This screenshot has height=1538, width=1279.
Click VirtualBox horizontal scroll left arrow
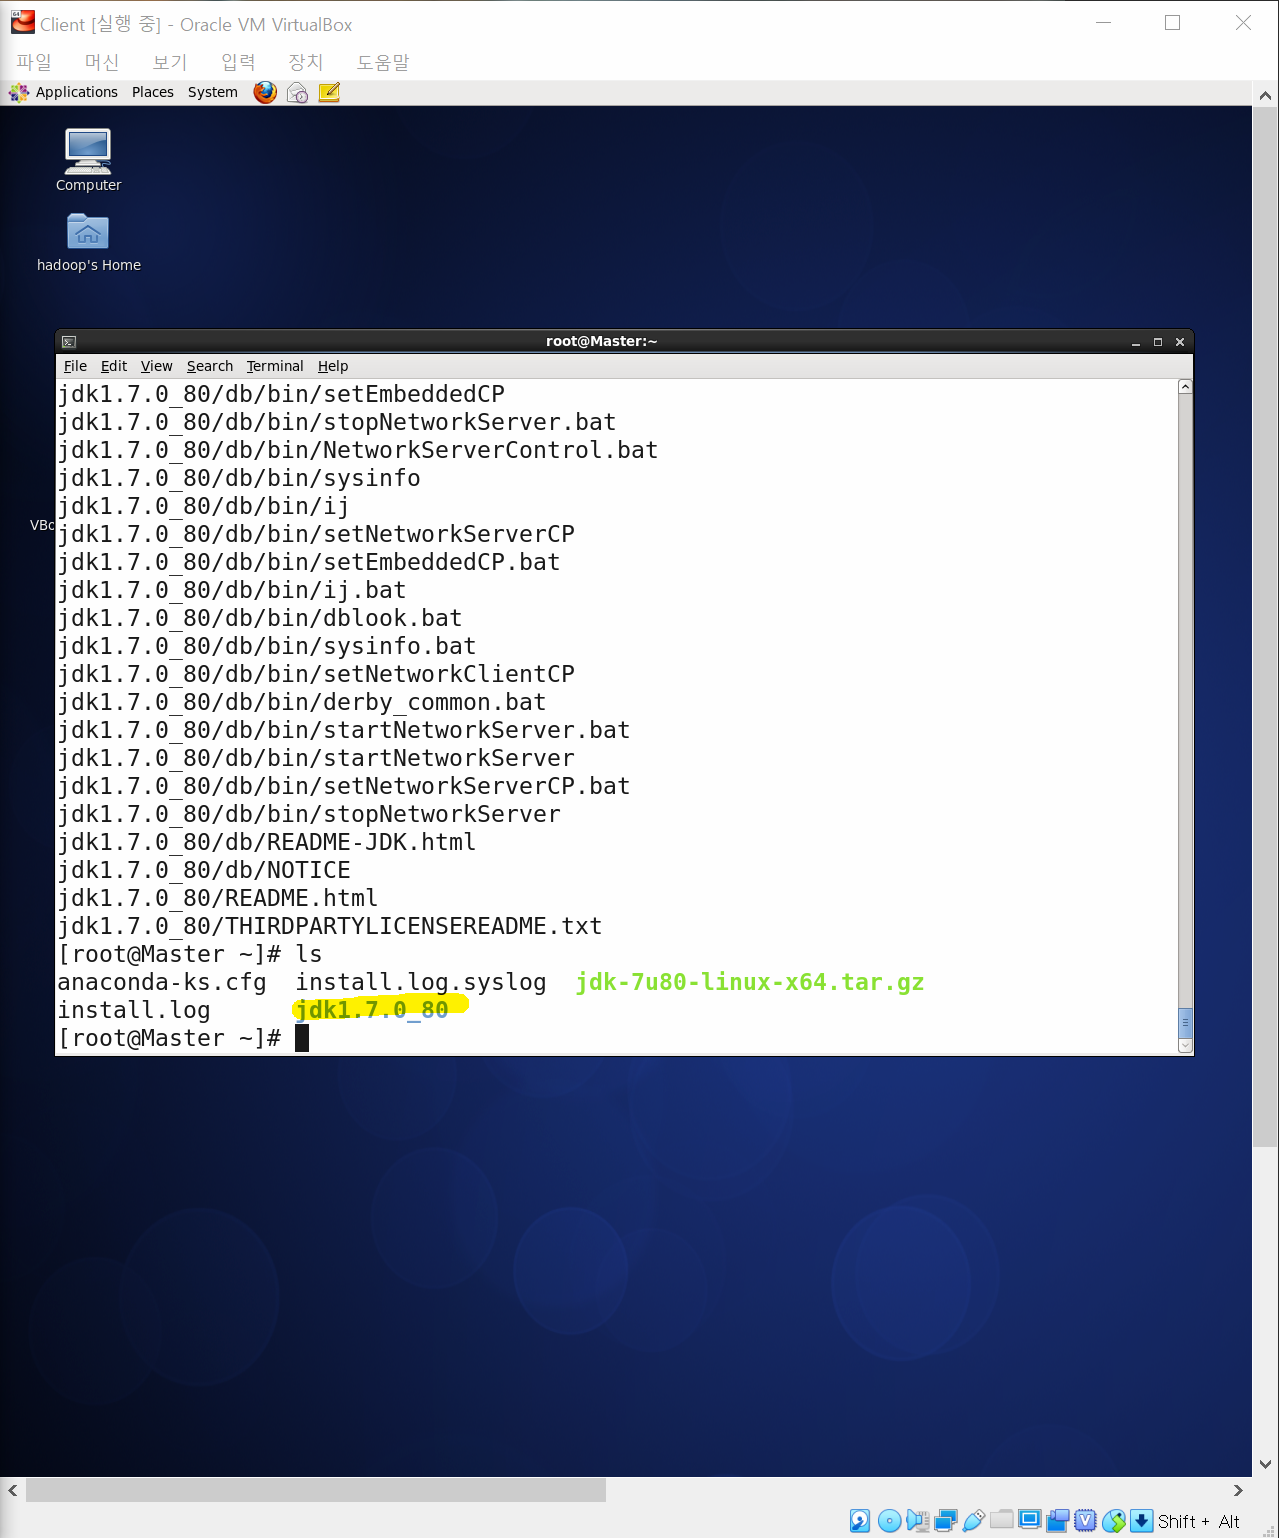click(x=12, y=1490)
